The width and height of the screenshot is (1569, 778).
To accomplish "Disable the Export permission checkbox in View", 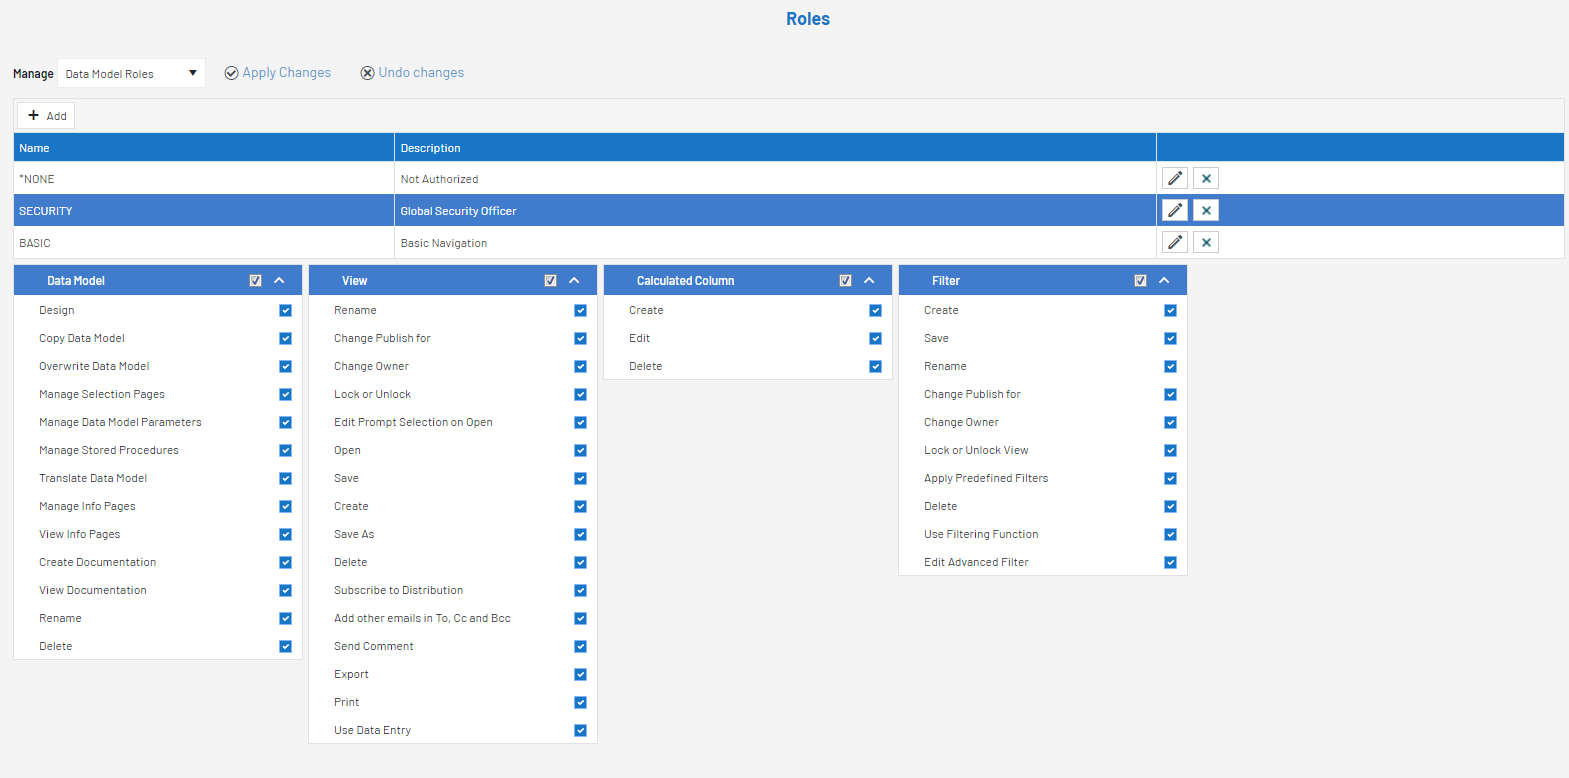I will click(x=580, y=675).
